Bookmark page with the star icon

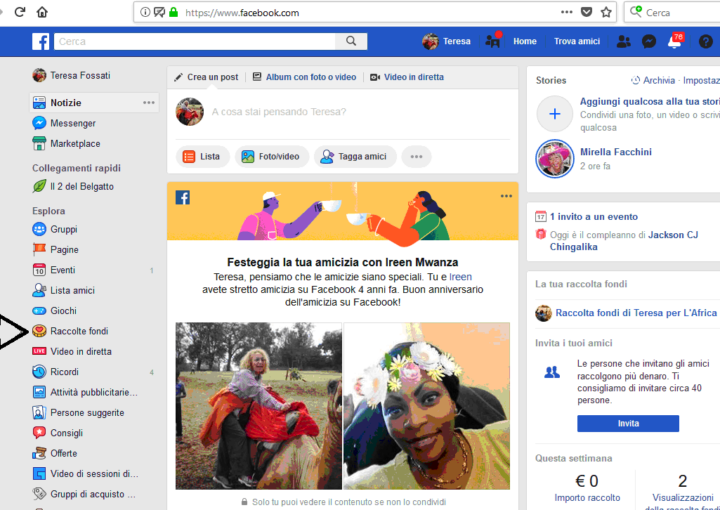click(x=606, y=12)
